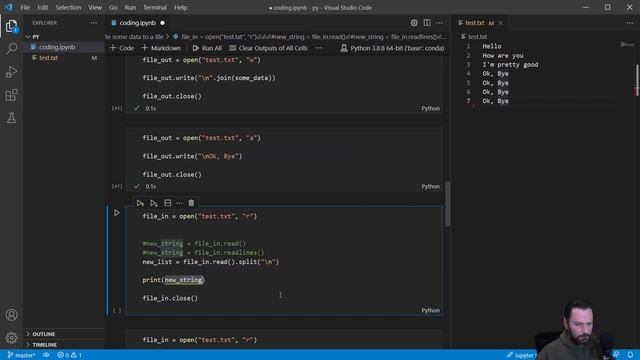Select Python 3.8.8 kernel picker

click(392, 48)
